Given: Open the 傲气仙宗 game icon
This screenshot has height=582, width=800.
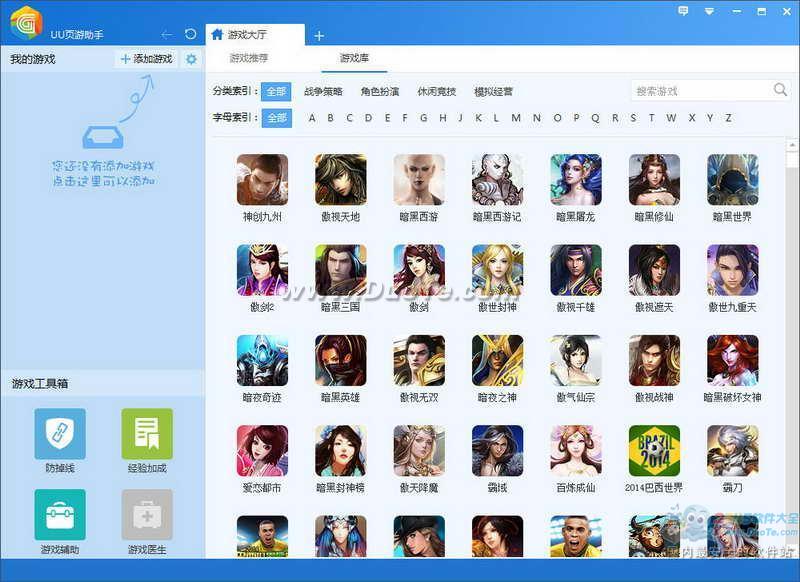Looking at the screenshot, I should (576, 360).
